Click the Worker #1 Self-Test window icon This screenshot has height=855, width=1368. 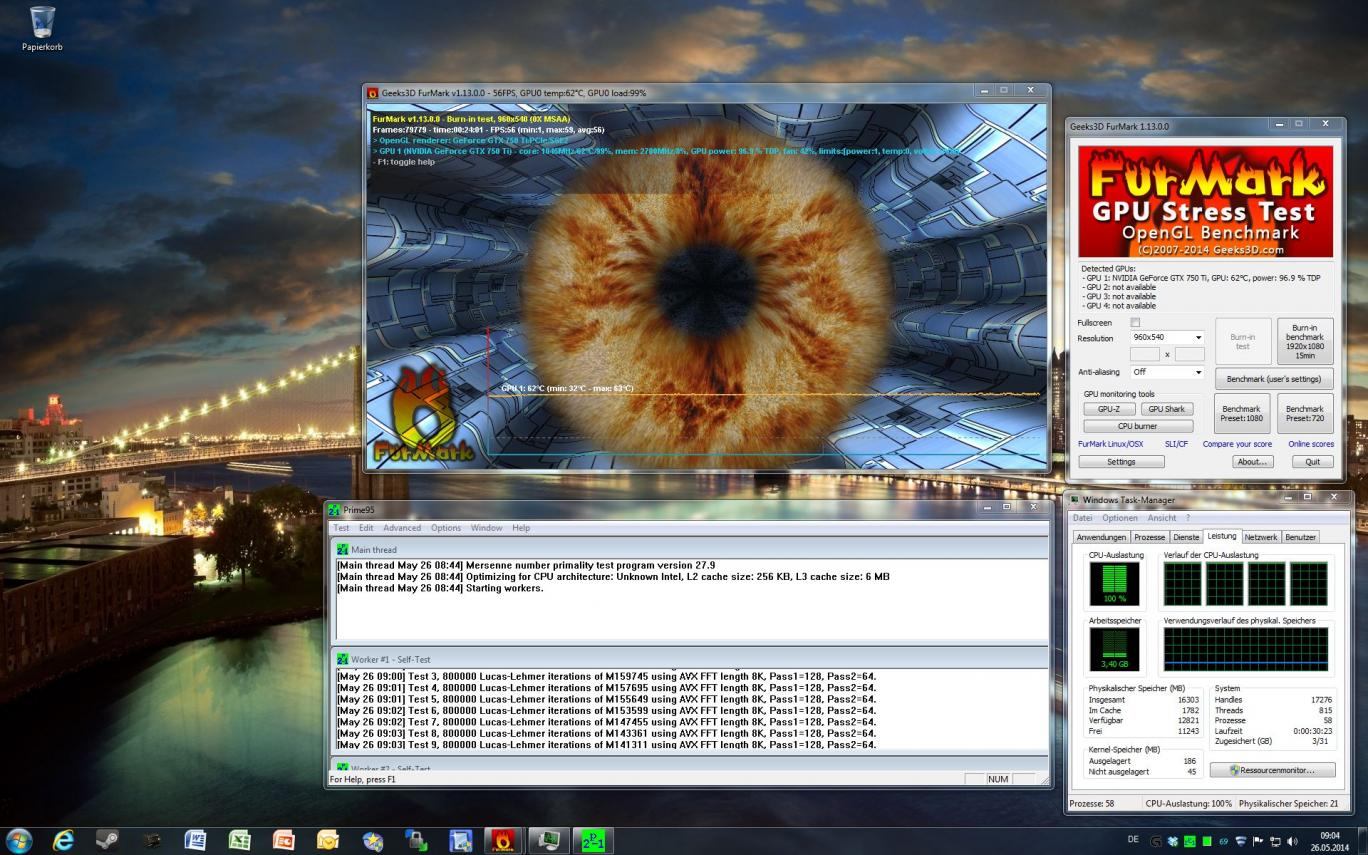click(x=343, y=659)
